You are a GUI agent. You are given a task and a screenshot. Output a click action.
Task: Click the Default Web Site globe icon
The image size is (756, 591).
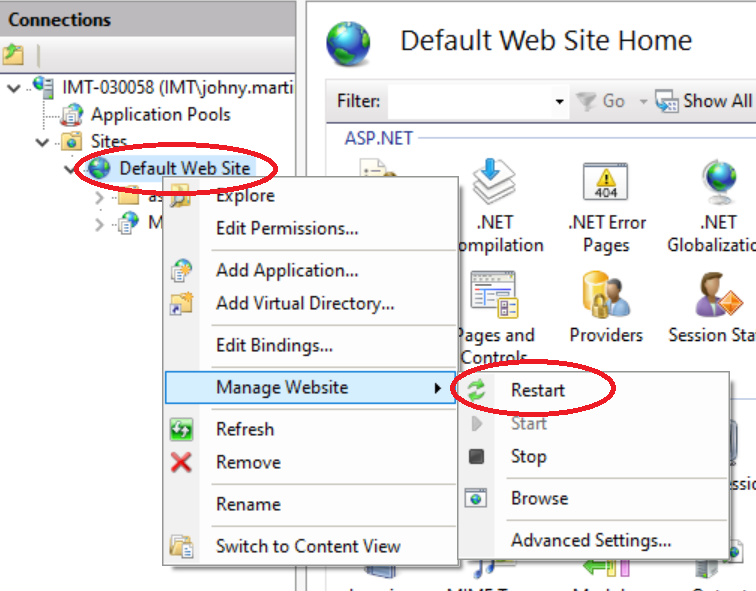pos(100,168)
